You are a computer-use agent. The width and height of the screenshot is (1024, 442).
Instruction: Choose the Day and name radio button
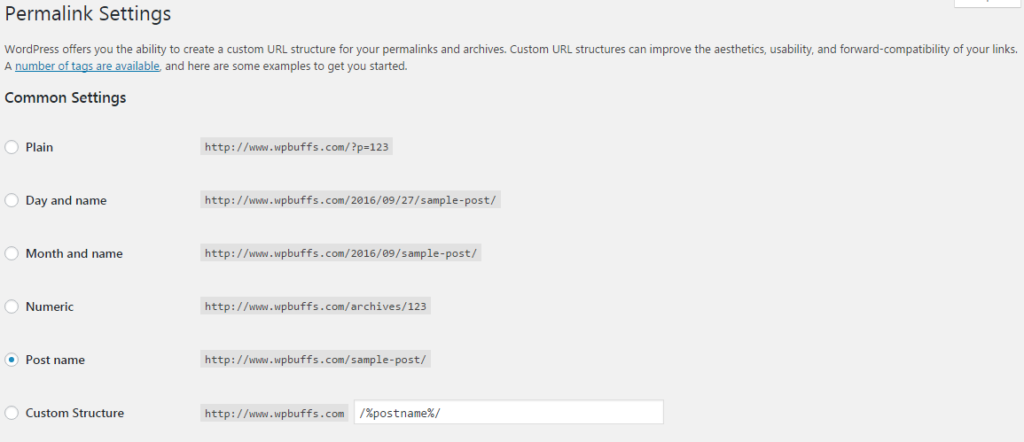click(x=12, y=200)
